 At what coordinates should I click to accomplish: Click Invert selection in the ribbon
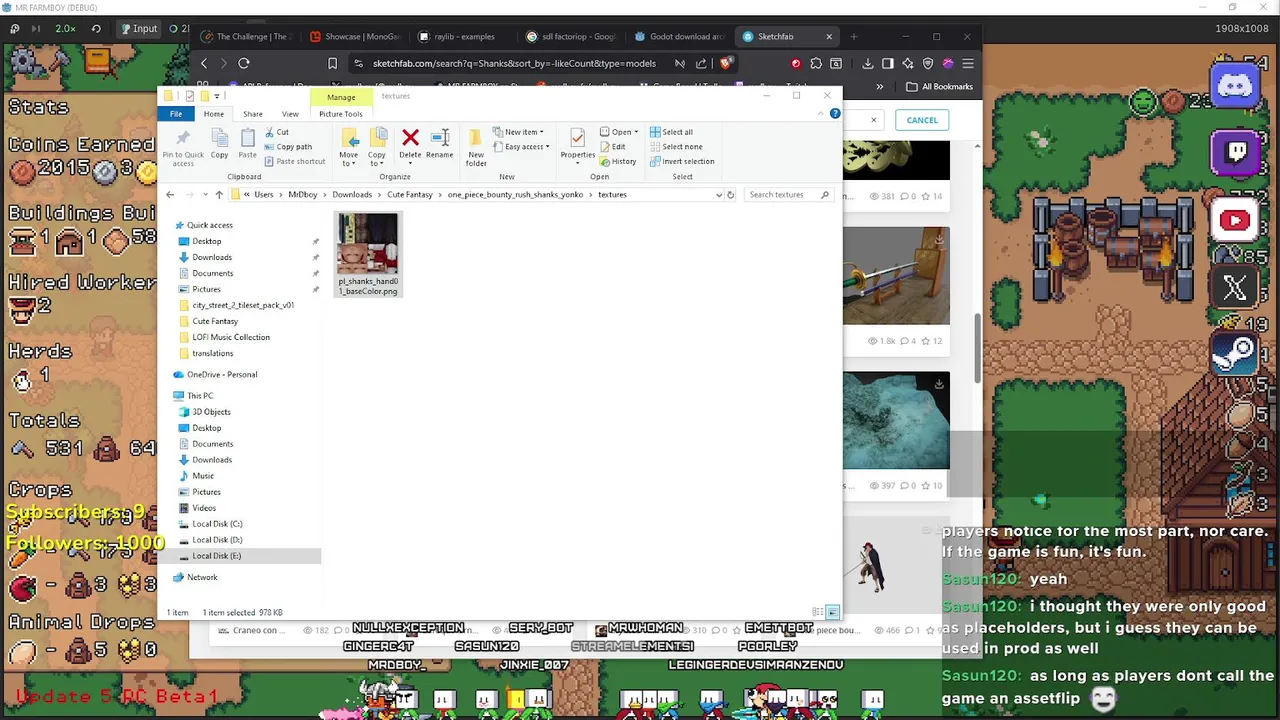tap(682, 161)
